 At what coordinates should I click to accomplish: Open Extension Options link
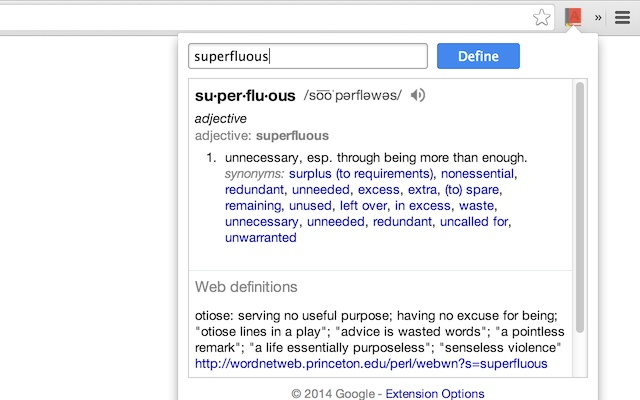click(435, 393)
